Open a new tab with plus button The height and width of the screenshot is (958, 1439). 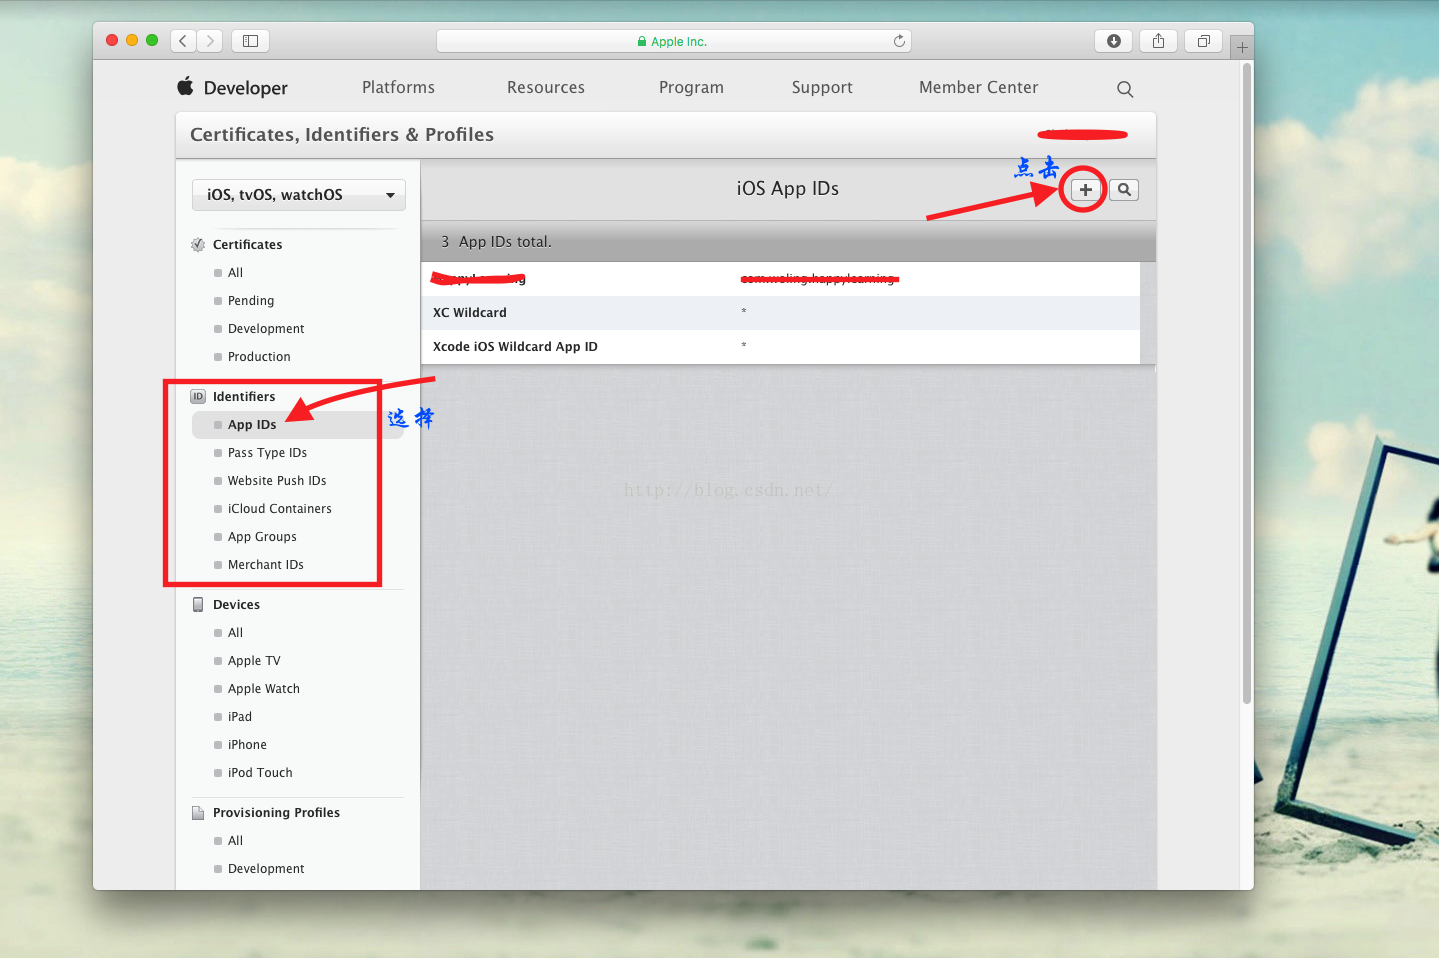pyautogui.click(x=1242, y=47)
